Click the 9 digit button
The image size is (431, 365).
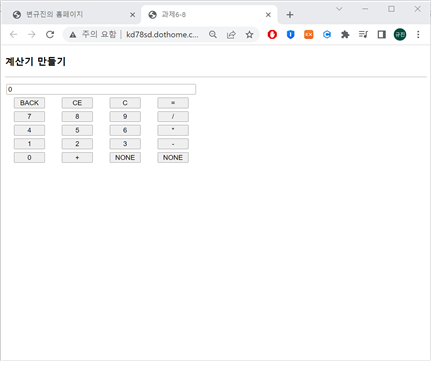pos(125,117)
